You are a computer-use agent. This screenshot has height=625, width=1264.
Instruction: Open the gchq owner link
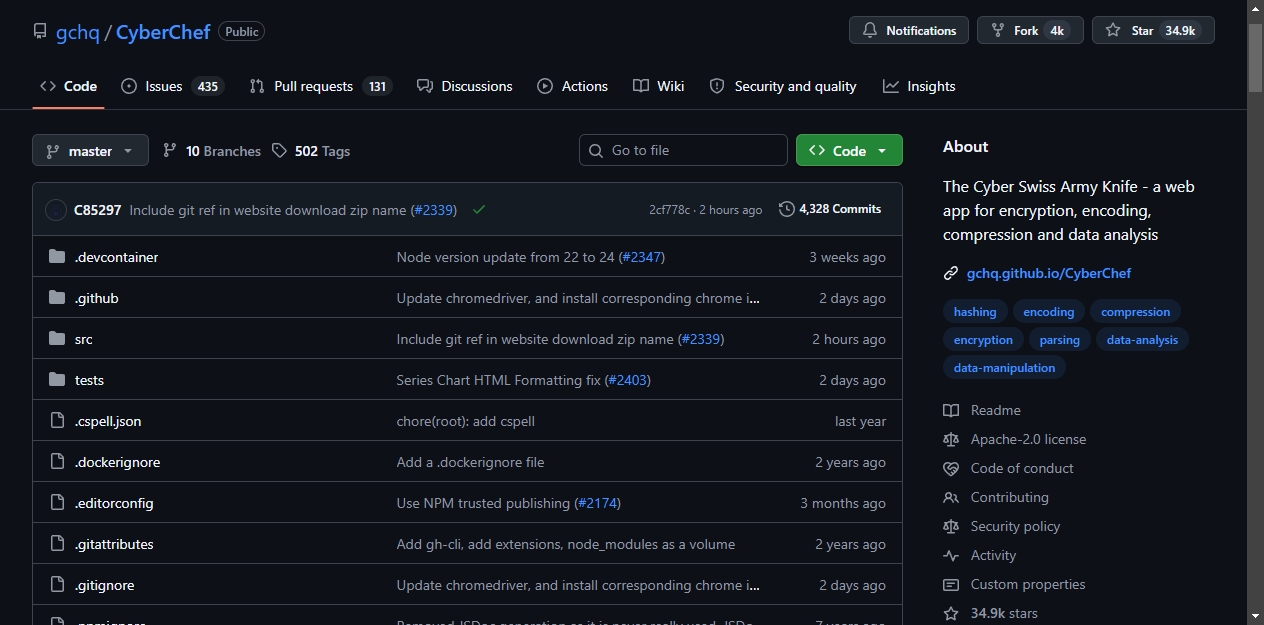coord(78,32)
